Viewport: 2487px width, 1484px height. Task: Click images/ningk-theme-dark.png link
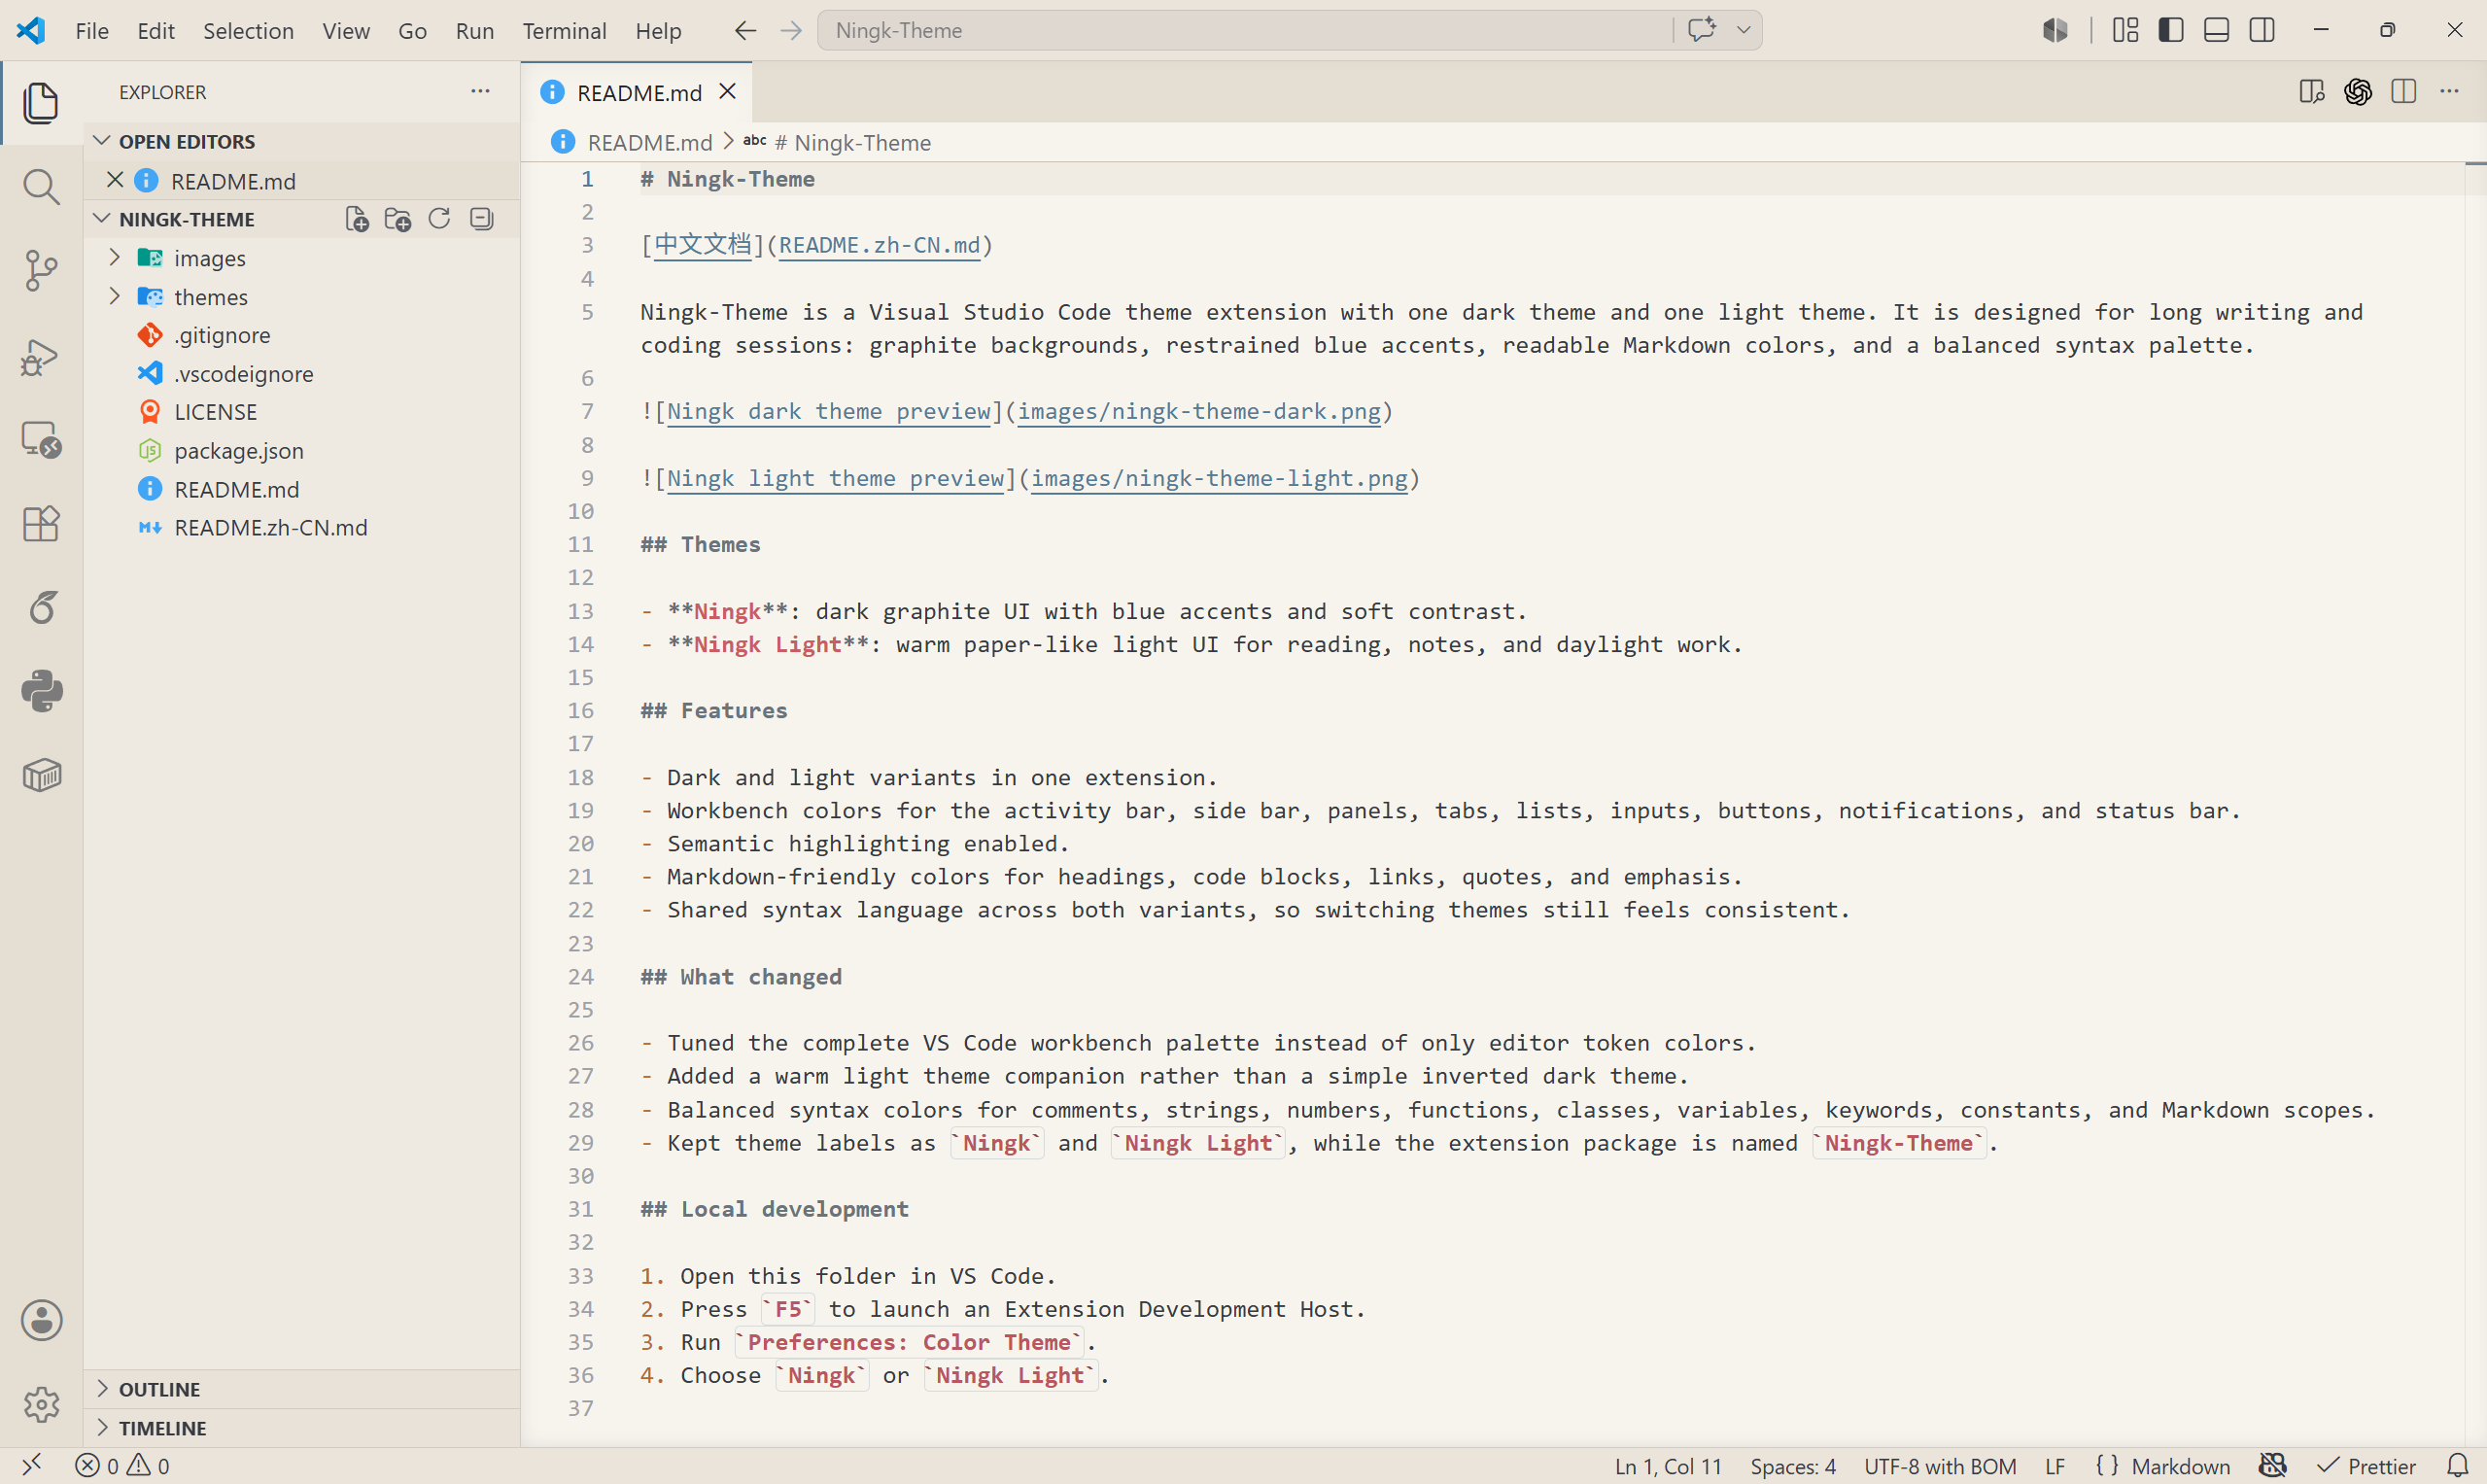tap(1198, 411)
